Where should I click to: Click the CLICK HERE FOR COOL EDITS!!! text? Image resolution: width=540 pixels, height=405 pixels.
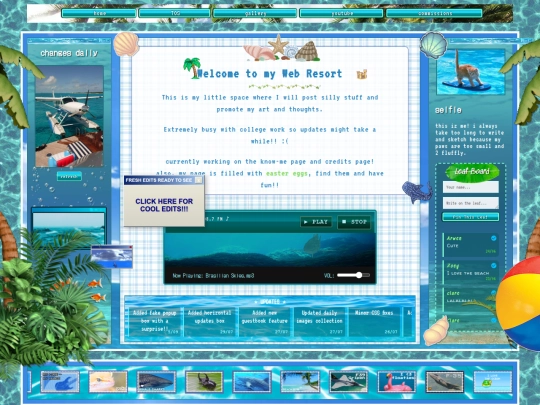pos(164,205)
